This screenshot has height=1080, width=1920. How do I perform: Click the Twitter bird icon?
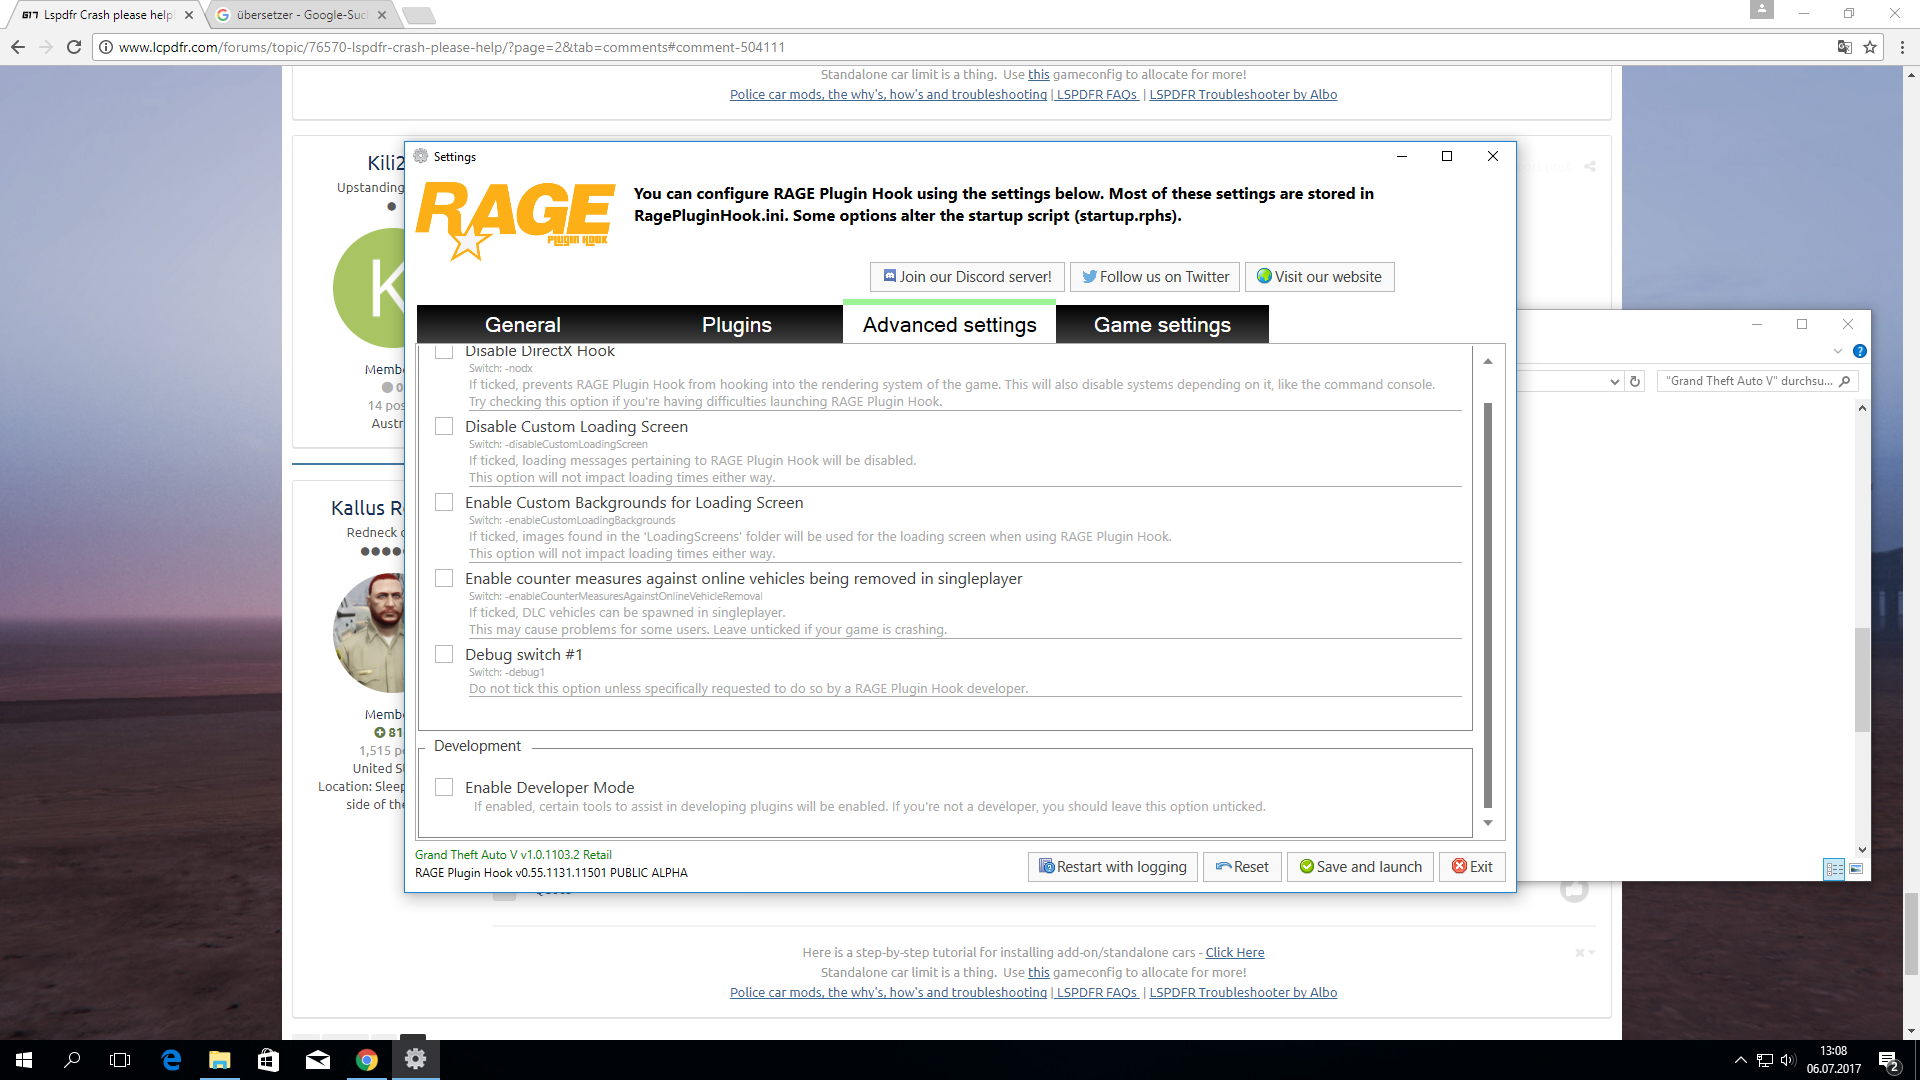(1089, 277)
